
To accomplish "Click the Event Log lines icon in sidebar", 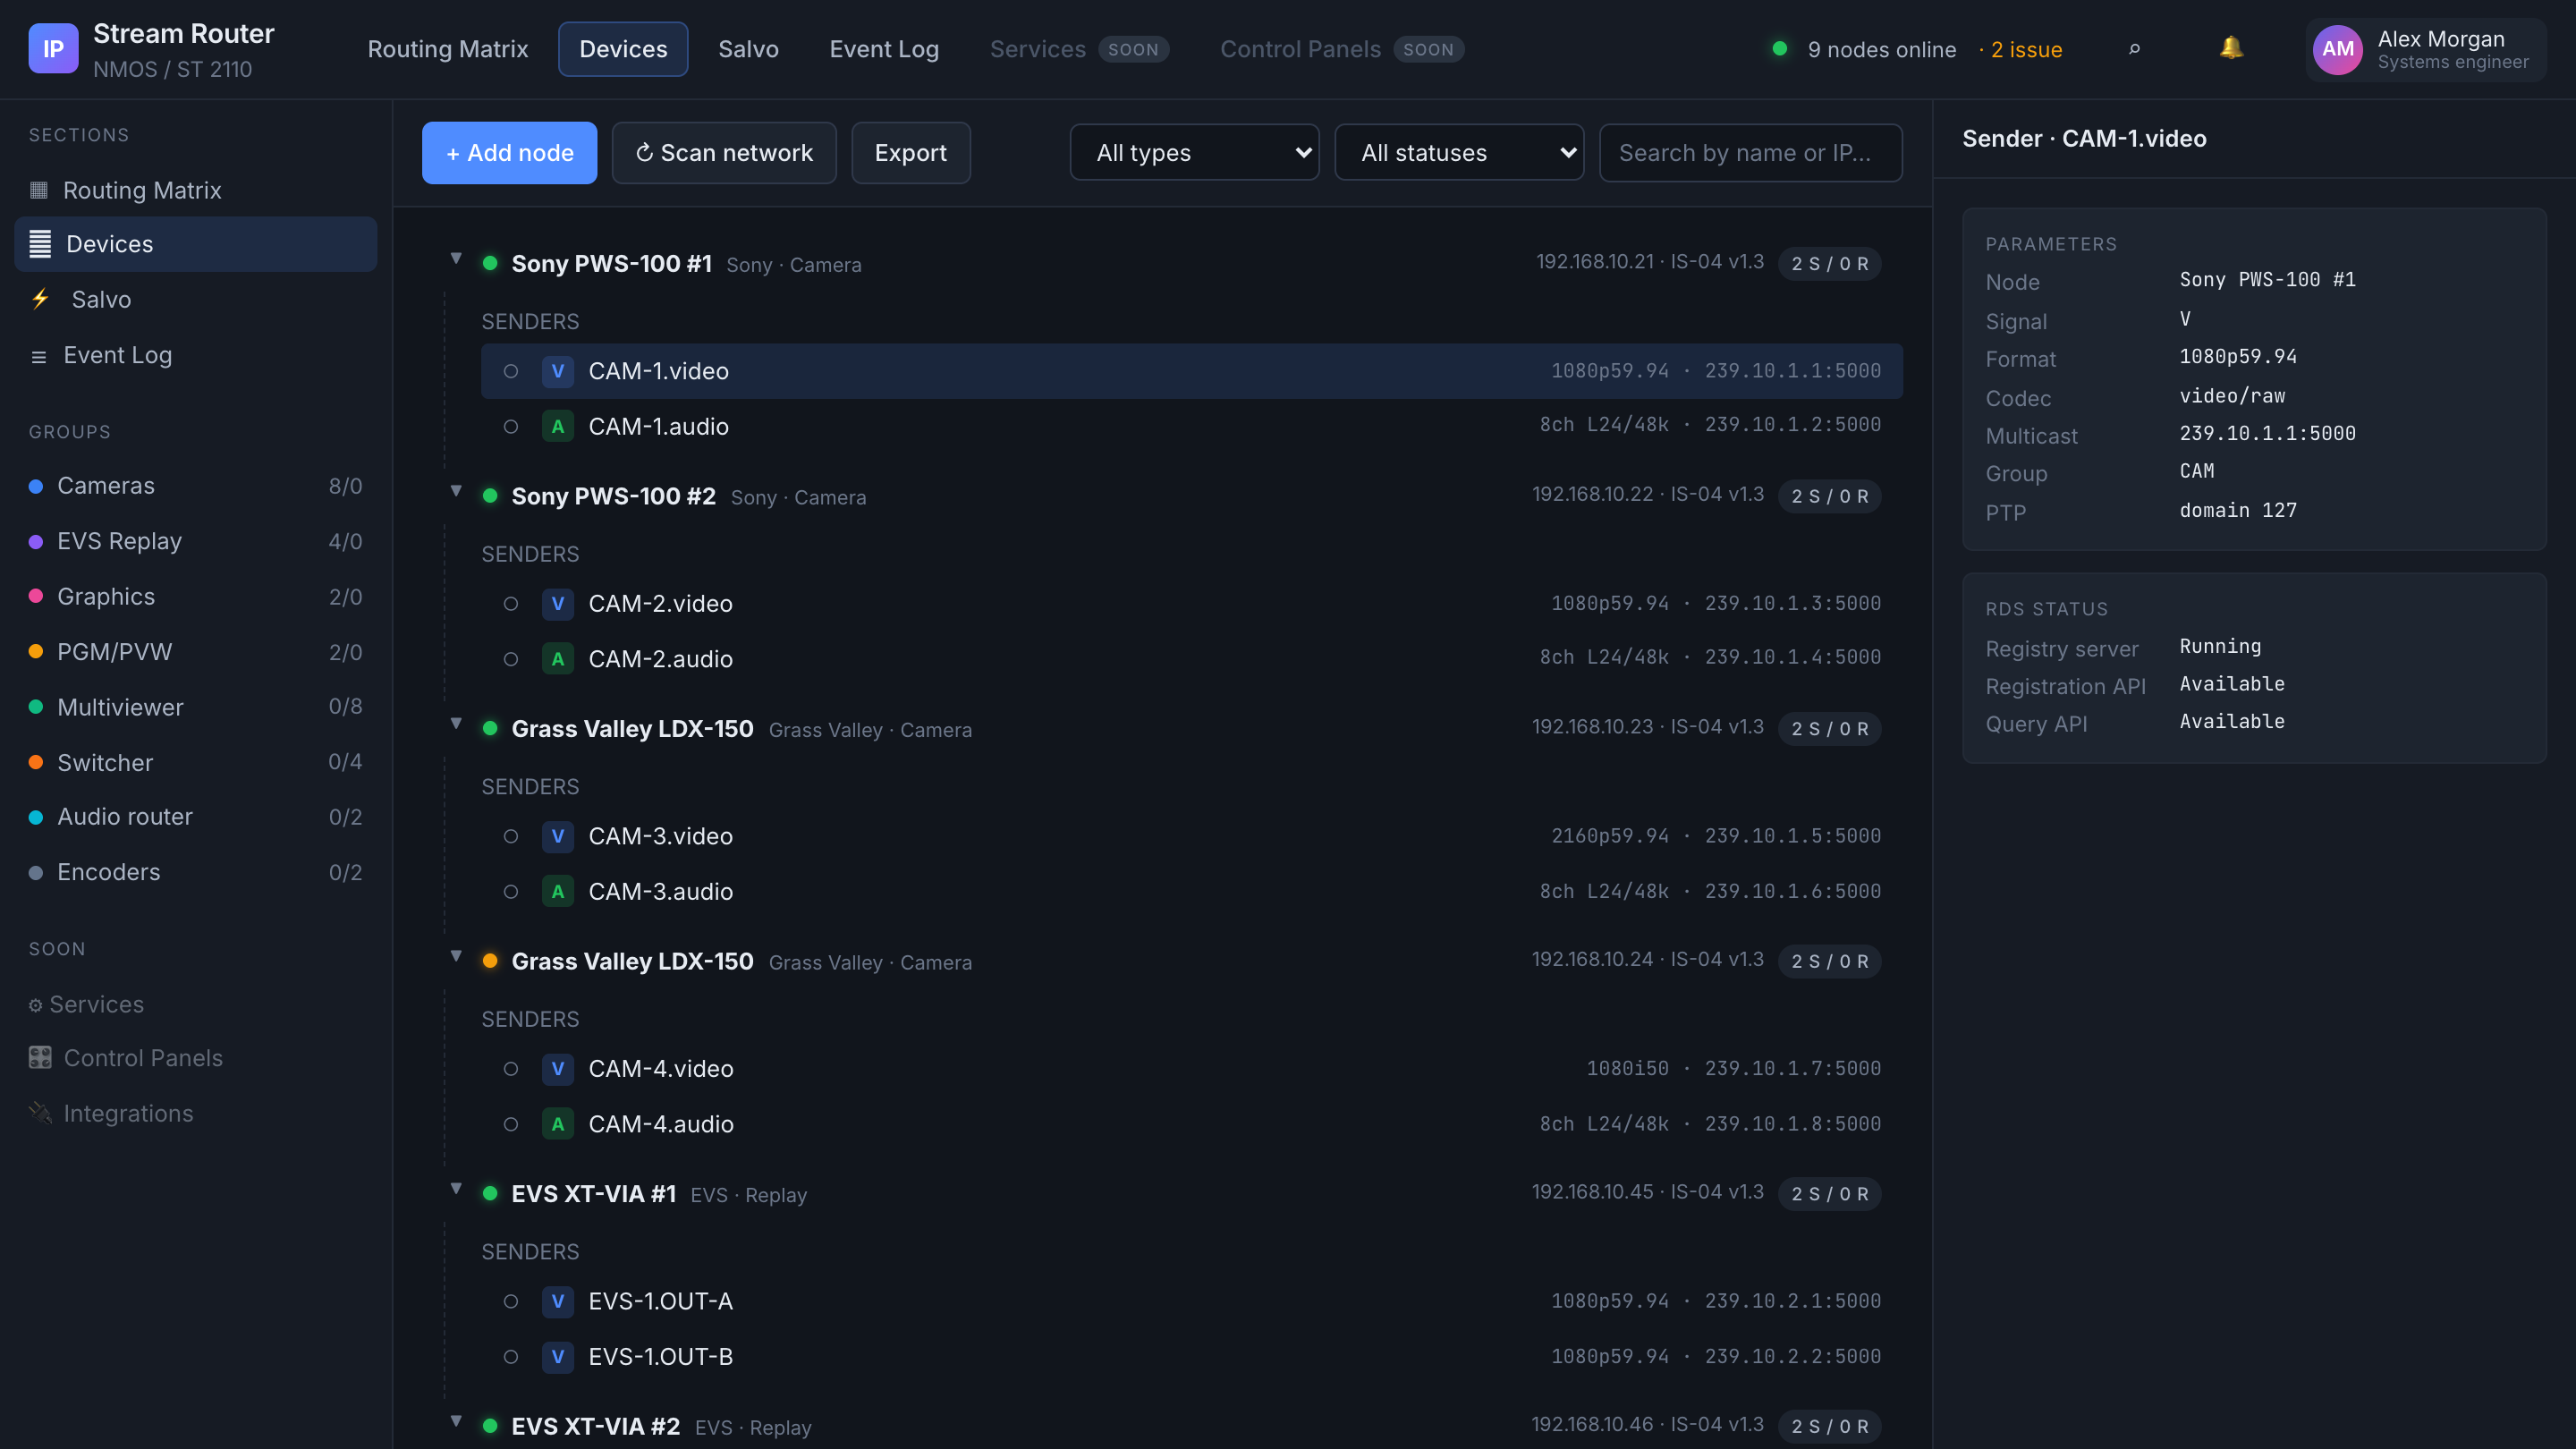I will [39, 356].
